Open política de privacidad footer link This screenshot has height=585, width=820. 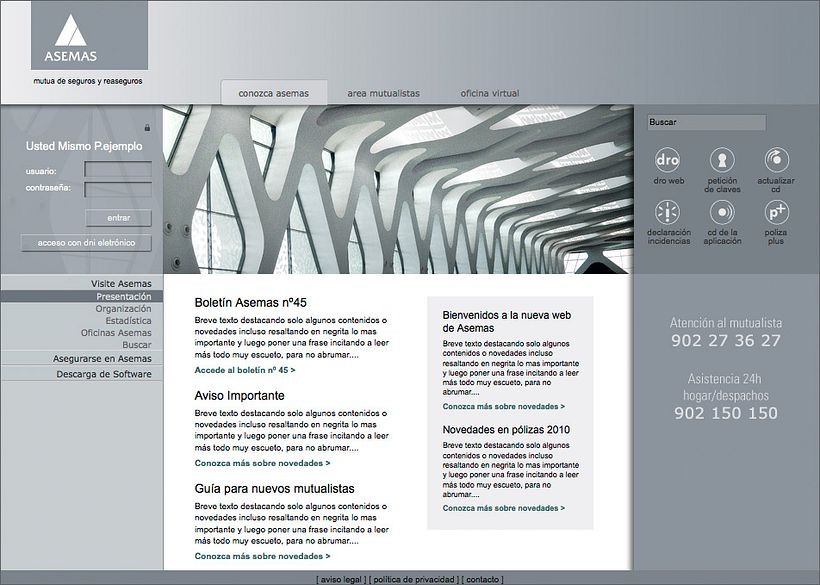(414, 579)
